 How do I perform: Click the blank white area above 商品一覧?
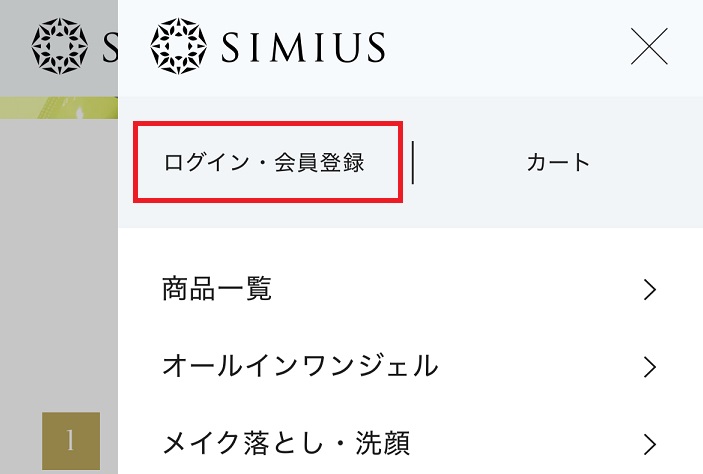(410, 249)
